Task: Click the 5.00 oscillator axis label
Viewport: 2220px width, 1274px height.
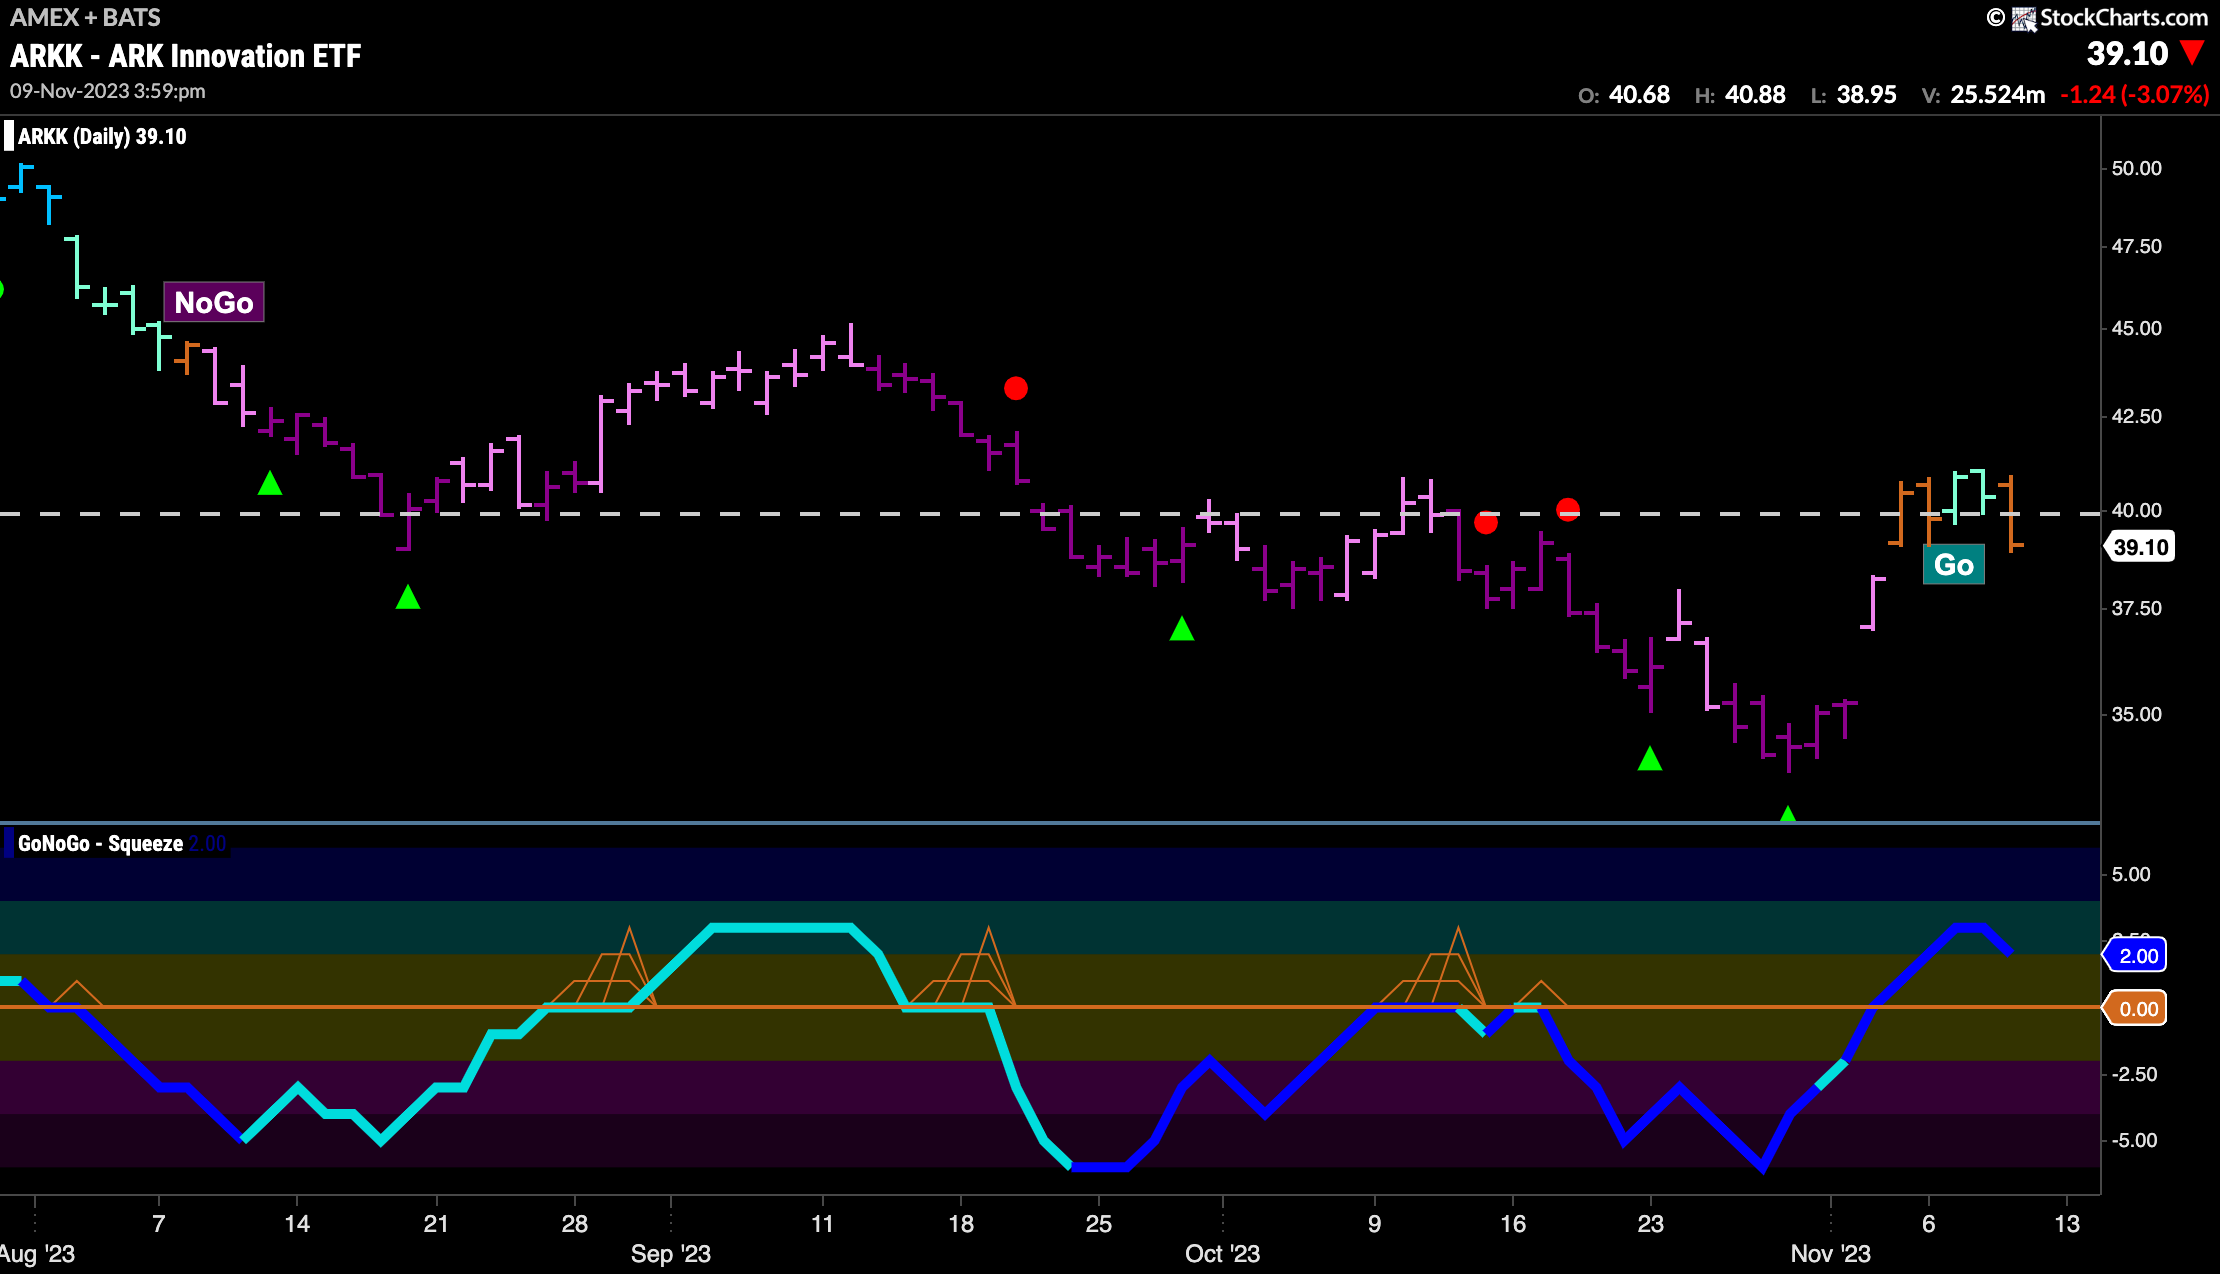Action: (2131, 874)
